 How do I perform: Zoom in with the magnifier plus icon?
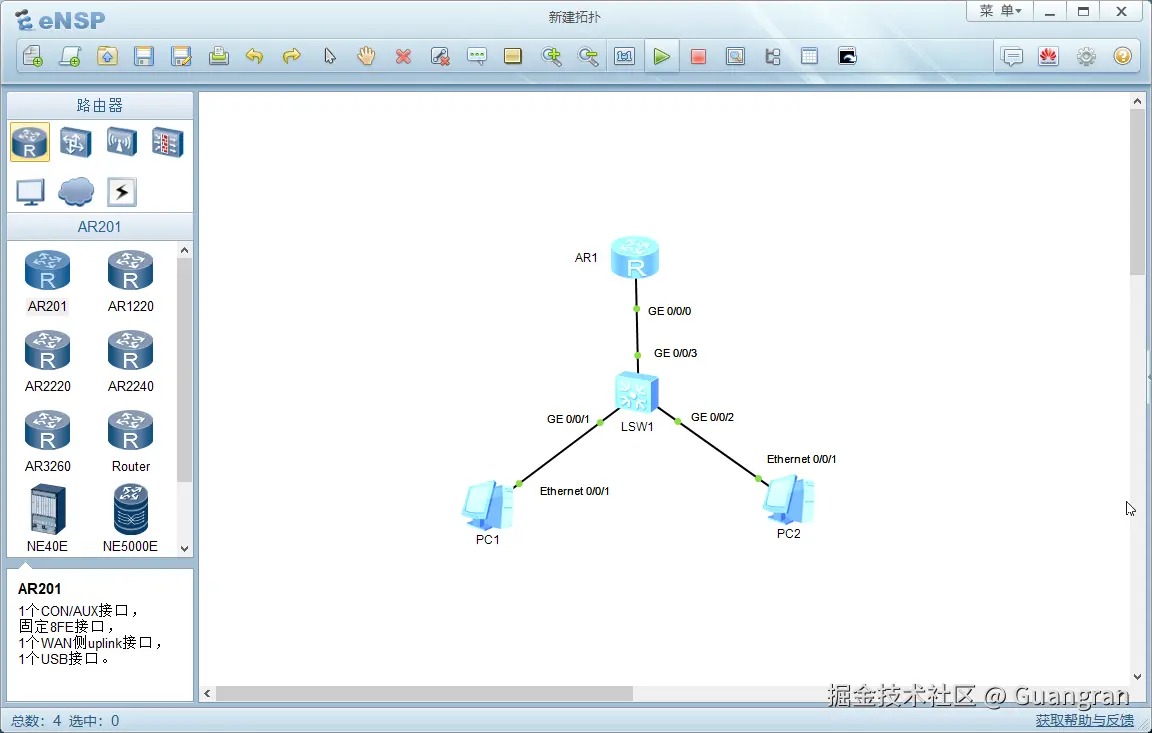(x=551, y=57)
